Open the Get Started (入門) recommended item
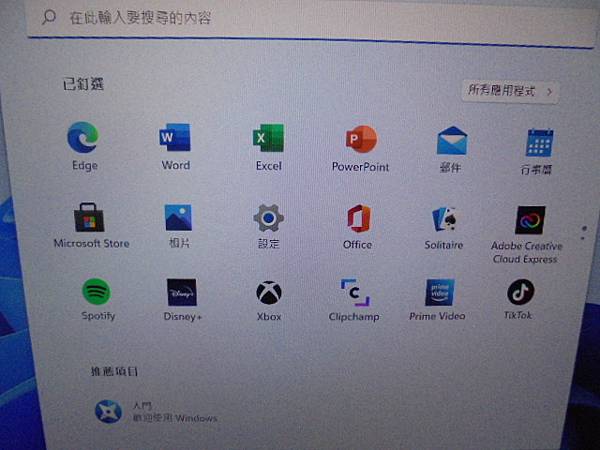600x450 pixels. 155,412
